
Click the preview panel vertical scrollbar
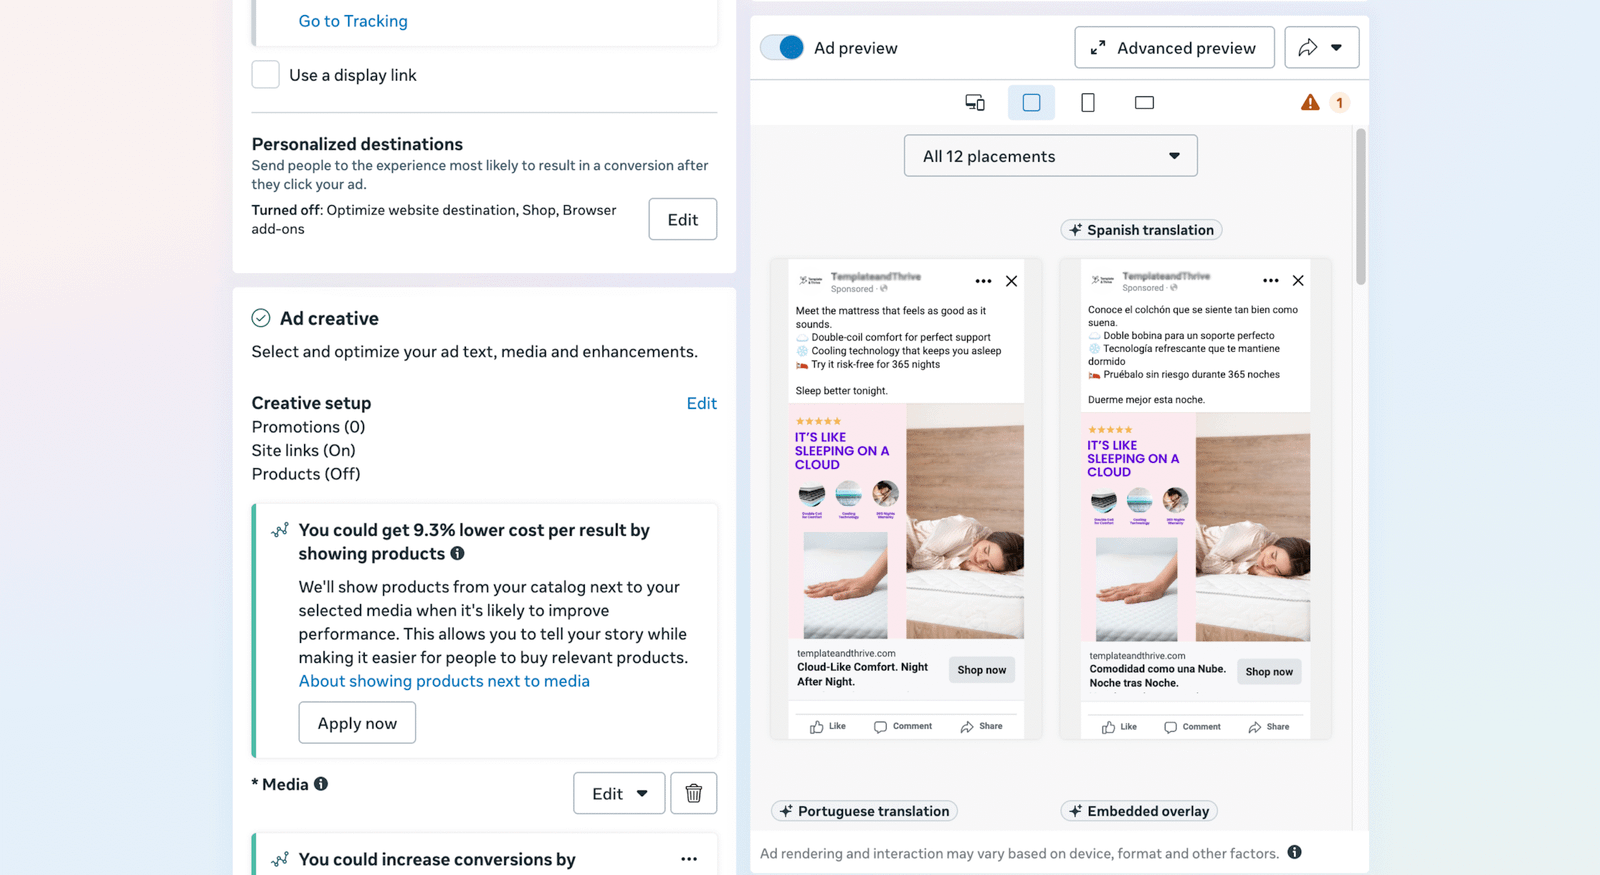pos(1360,205)
